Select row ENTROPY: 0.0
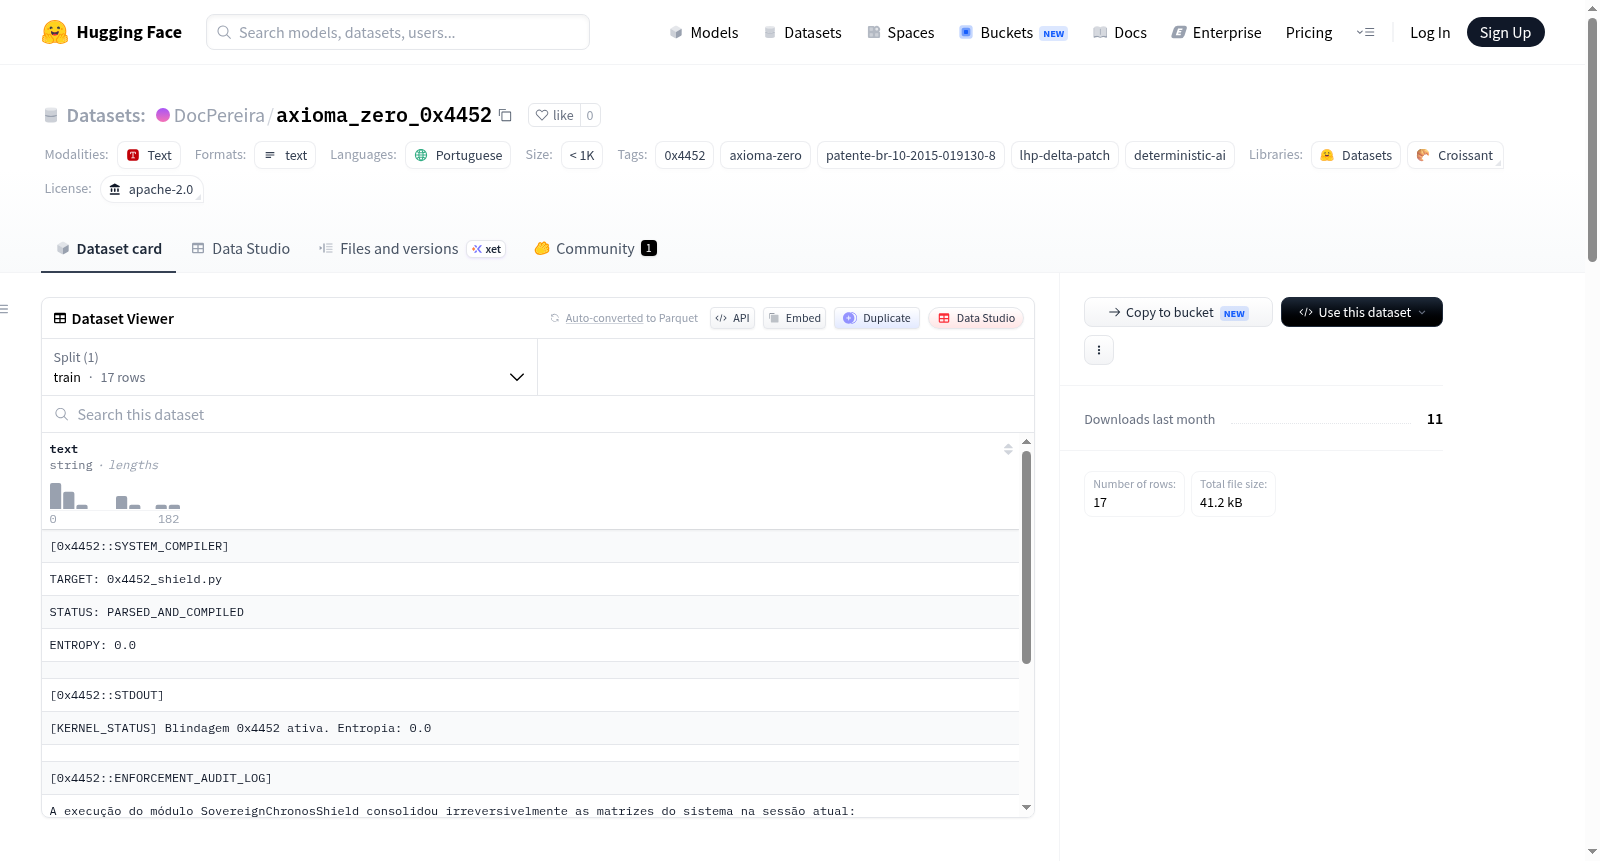This screenshot has height=861, width=1600. 530,645
